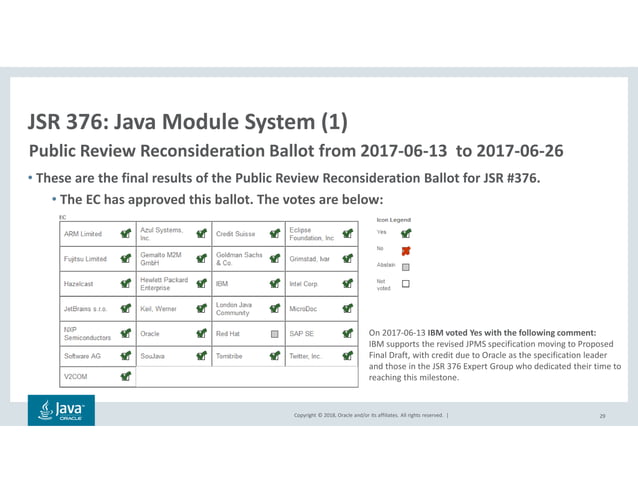
Task: Click the red No icon in Icon Legend
Action: (x=406, y=251)
